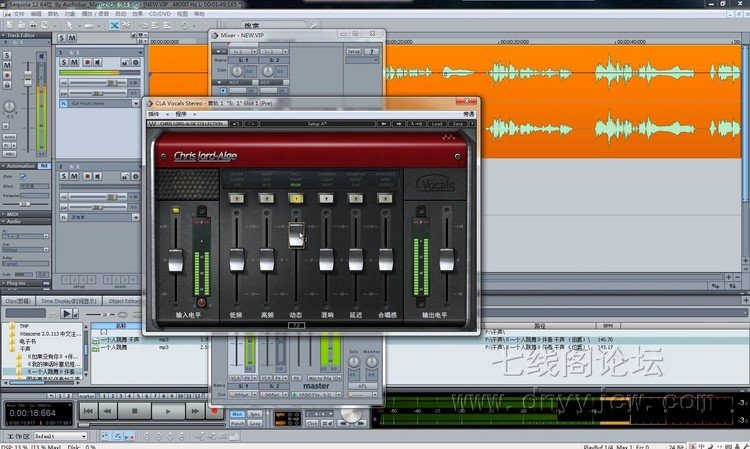Click next preset arrow in CLA Vocals
The image size is (750, 449).
coord(398,124)
